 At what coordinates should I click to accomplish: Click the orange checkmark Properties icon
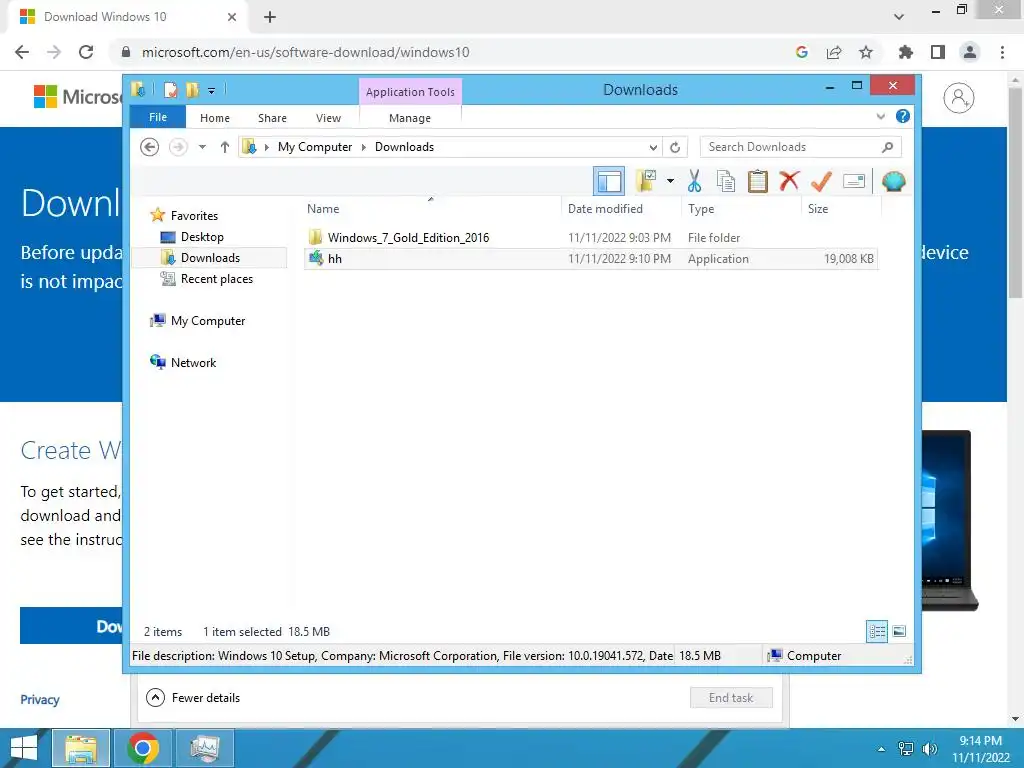[x=821, y=181]
